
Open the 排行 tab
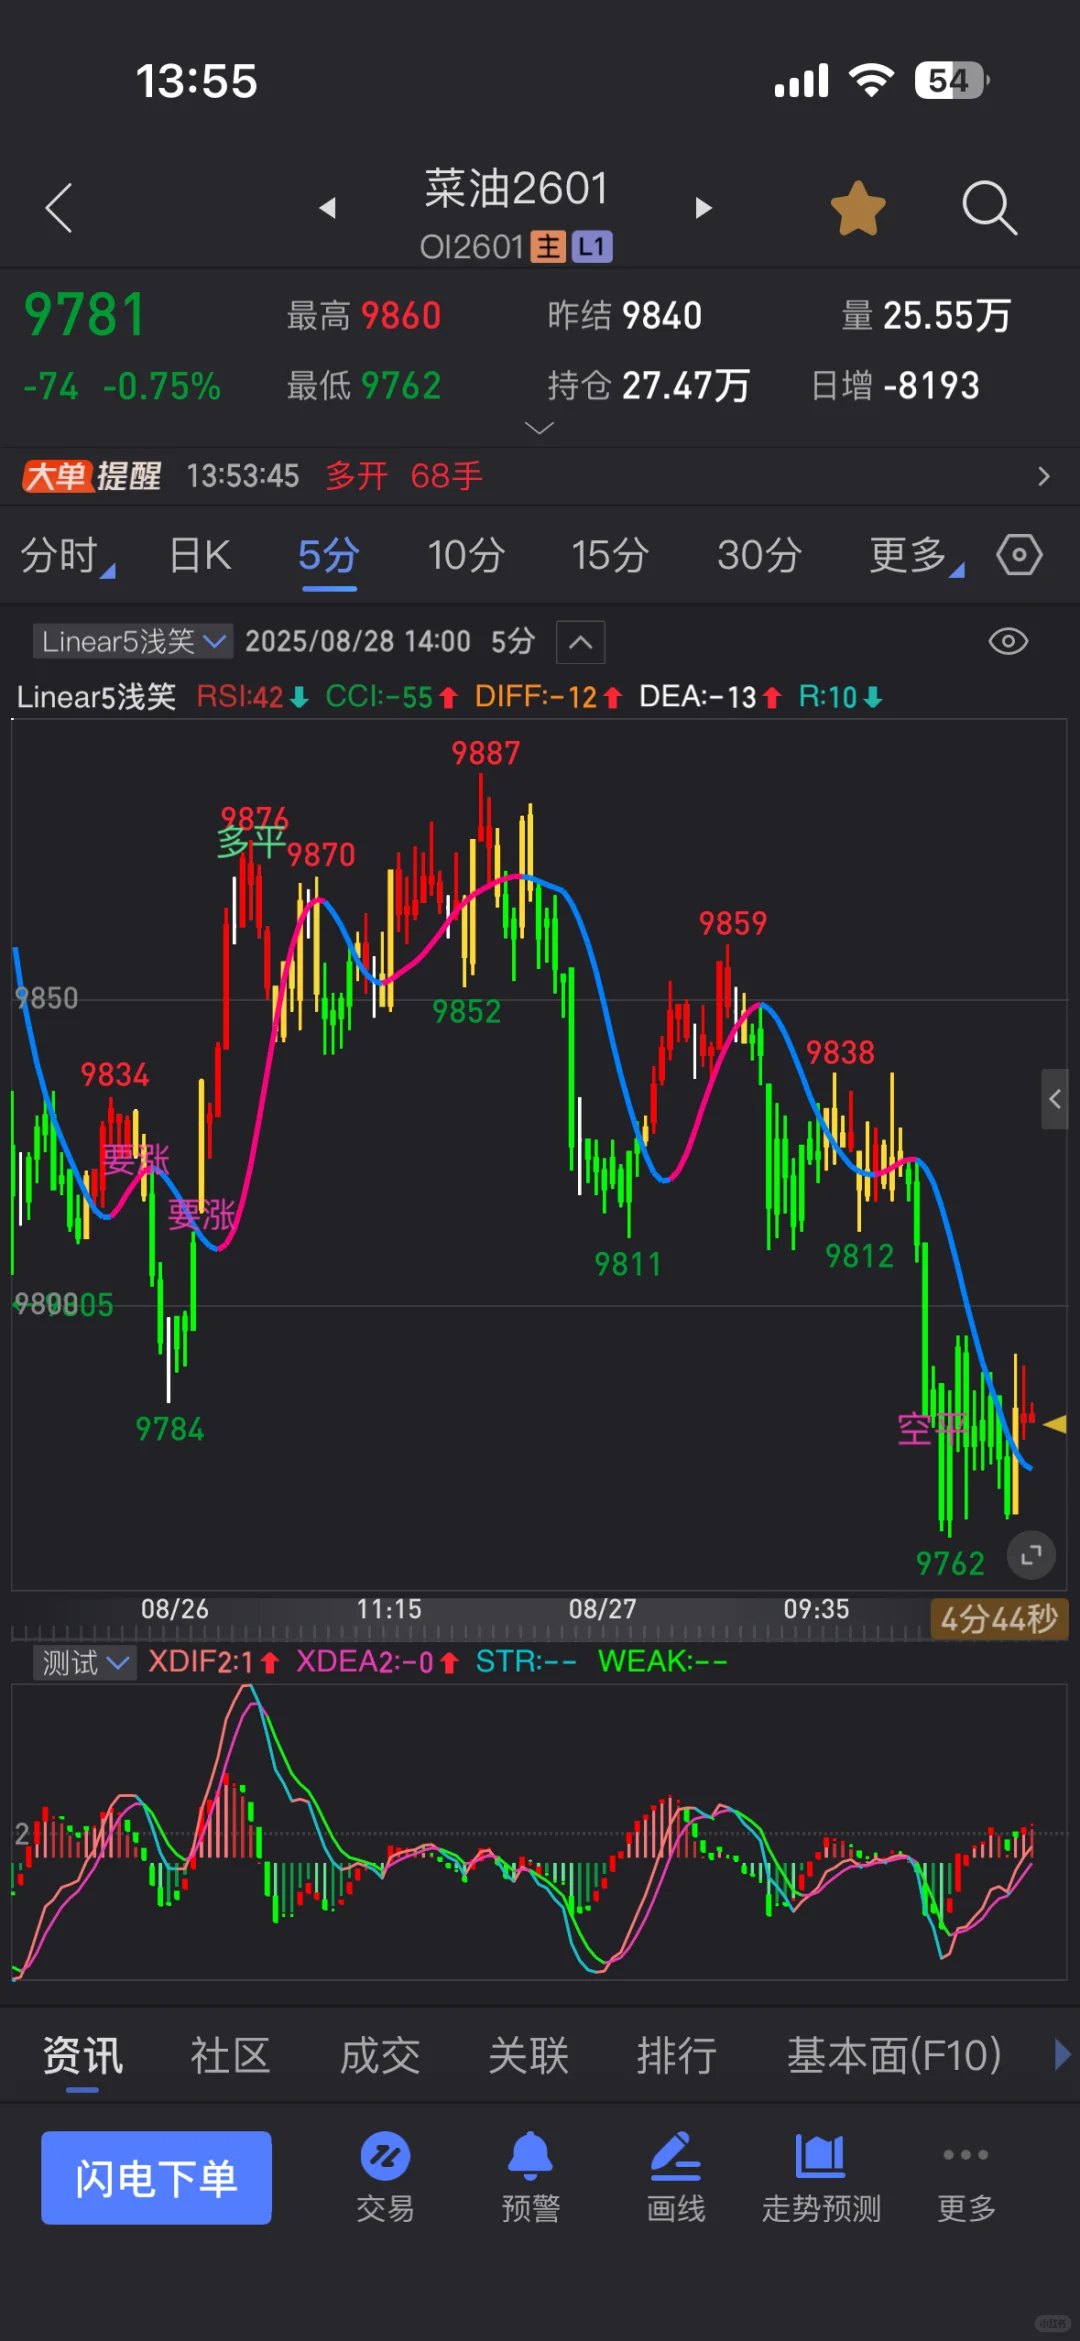tap(677, 2056)
